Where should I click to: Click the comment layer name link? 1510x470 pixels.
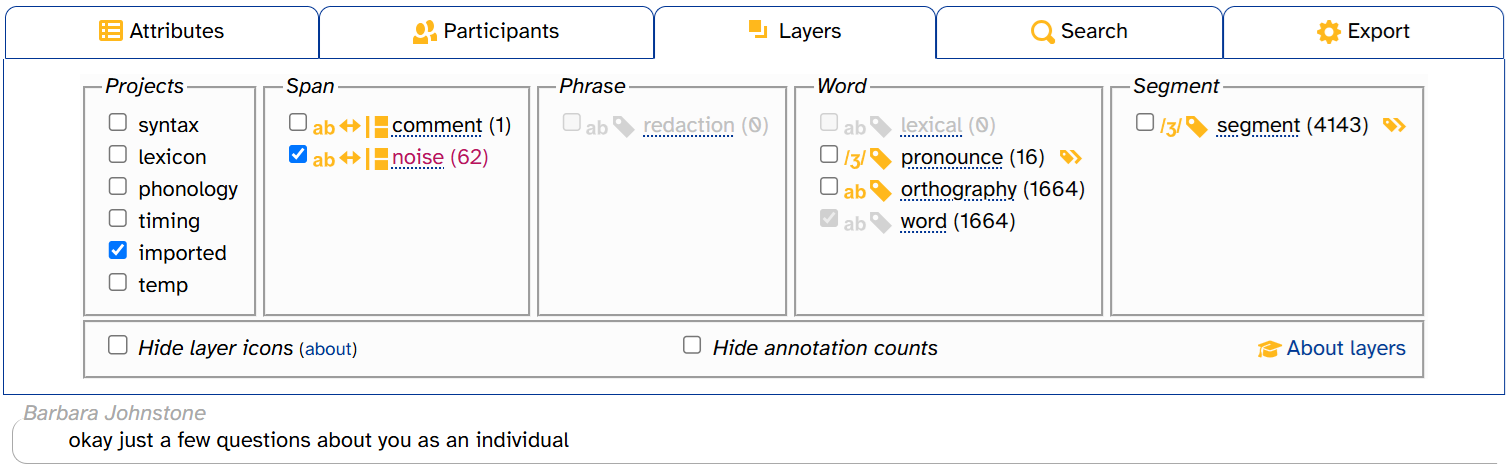tap(437, 125)
